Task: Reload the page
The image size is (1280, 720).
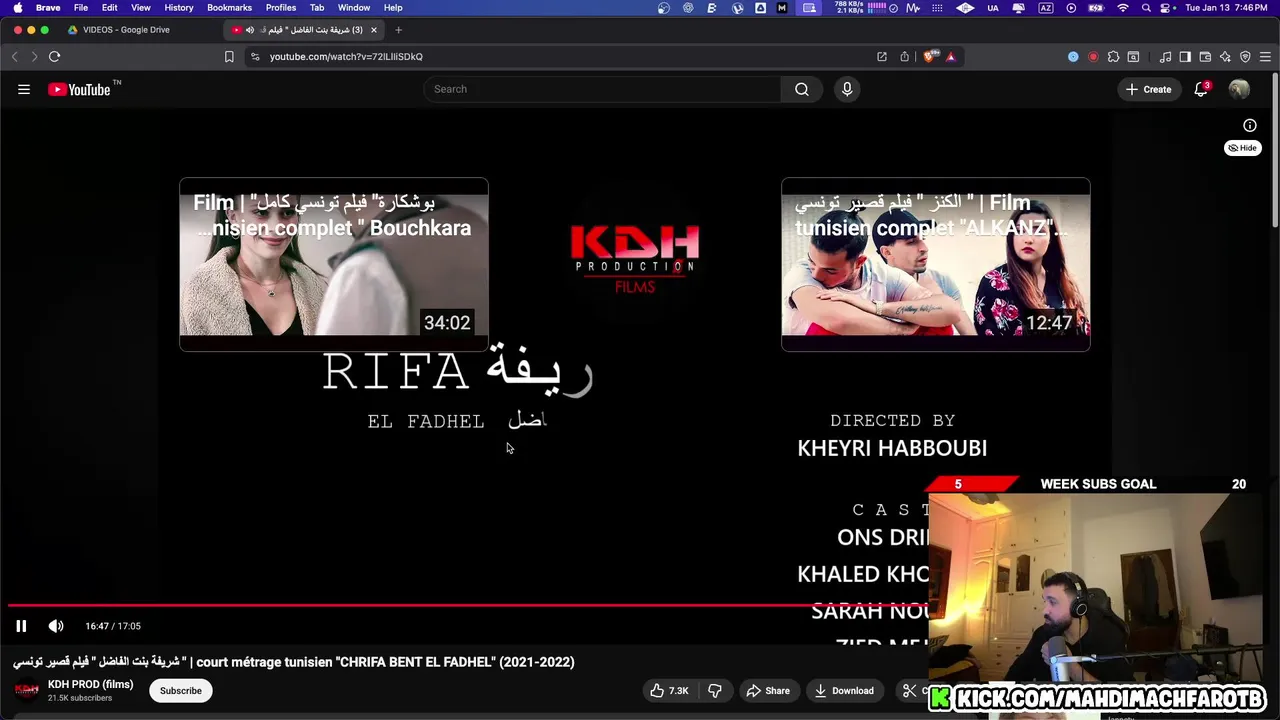Action: click(x=55, y=57)
